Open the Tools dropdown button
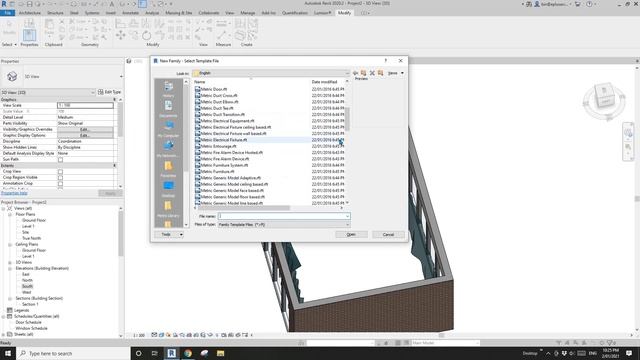Image resolution: width=640 pixels, height=360 pixels. (x=169, y=234)
